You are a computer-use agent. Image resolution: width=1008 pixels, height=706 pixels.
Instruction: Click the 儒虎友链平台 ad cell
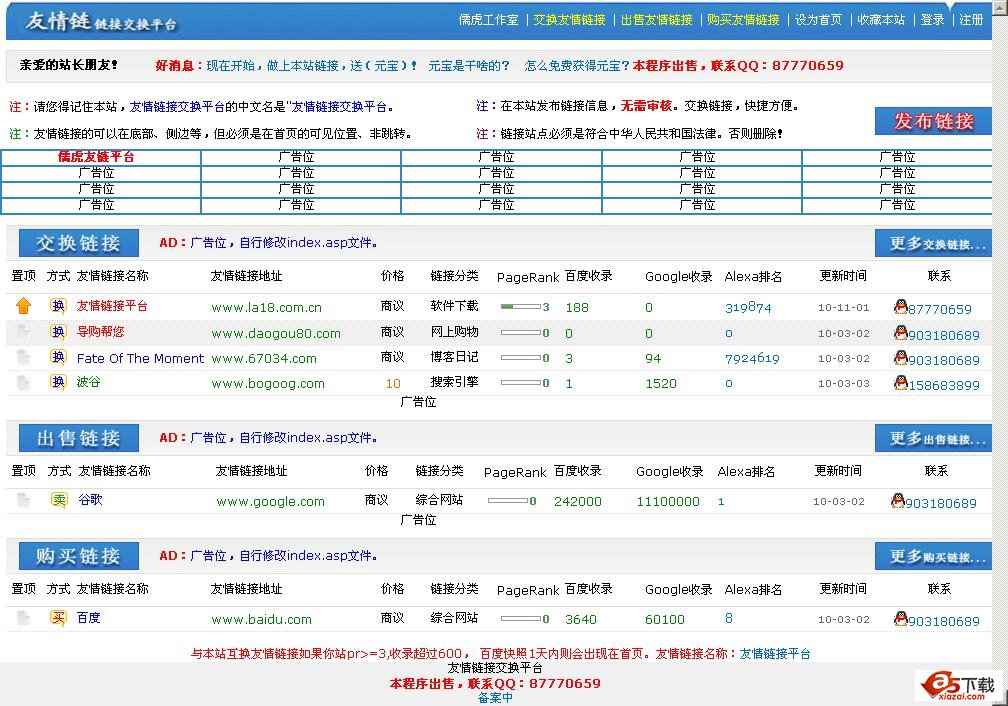tap(96, 157)
